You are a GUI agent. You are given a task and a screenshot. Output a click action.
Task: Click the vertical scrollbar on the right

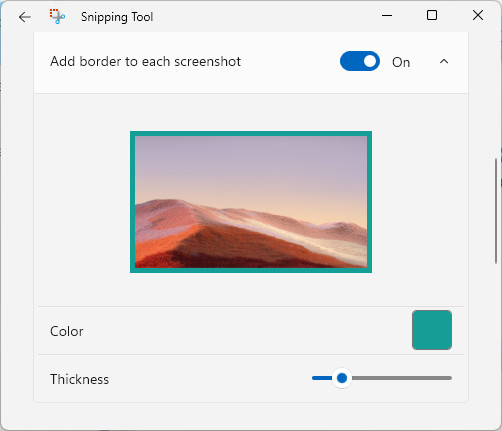click(496, 211)
